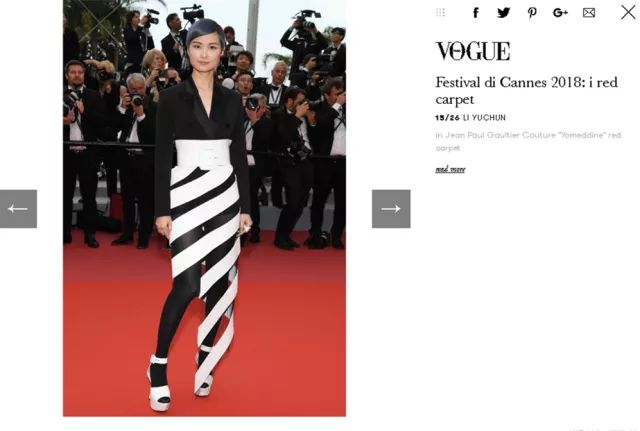640x431 pixels.
Task: Share the gallery on Twitter
Action: [x=504, y=13]
